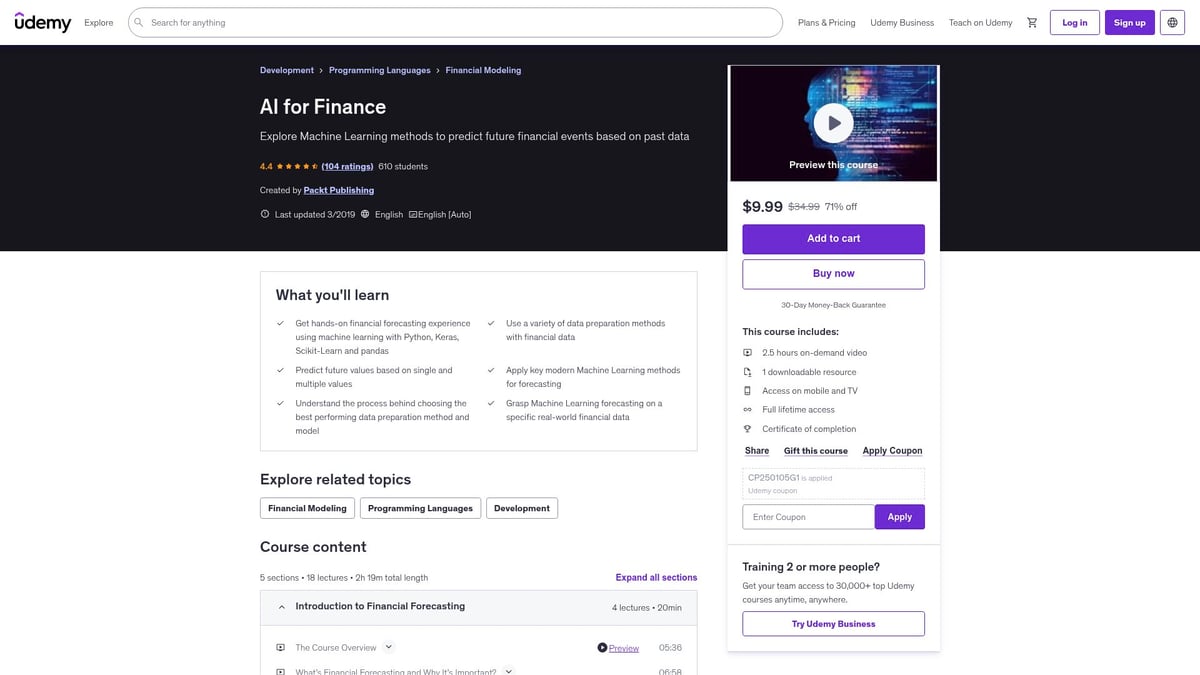Click the star rating icons
The height and width of the screenshot is (675, 1200).
pos(297,166)
